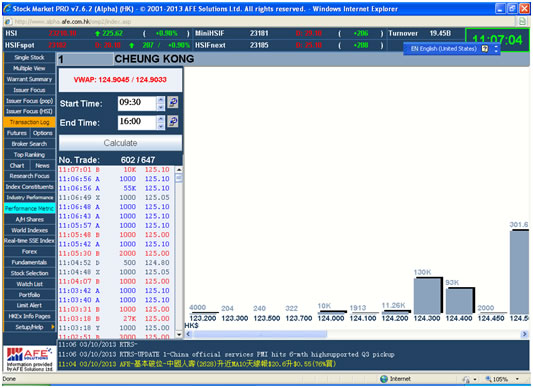
Task: Open the Forex page
Action: point(29,252)
